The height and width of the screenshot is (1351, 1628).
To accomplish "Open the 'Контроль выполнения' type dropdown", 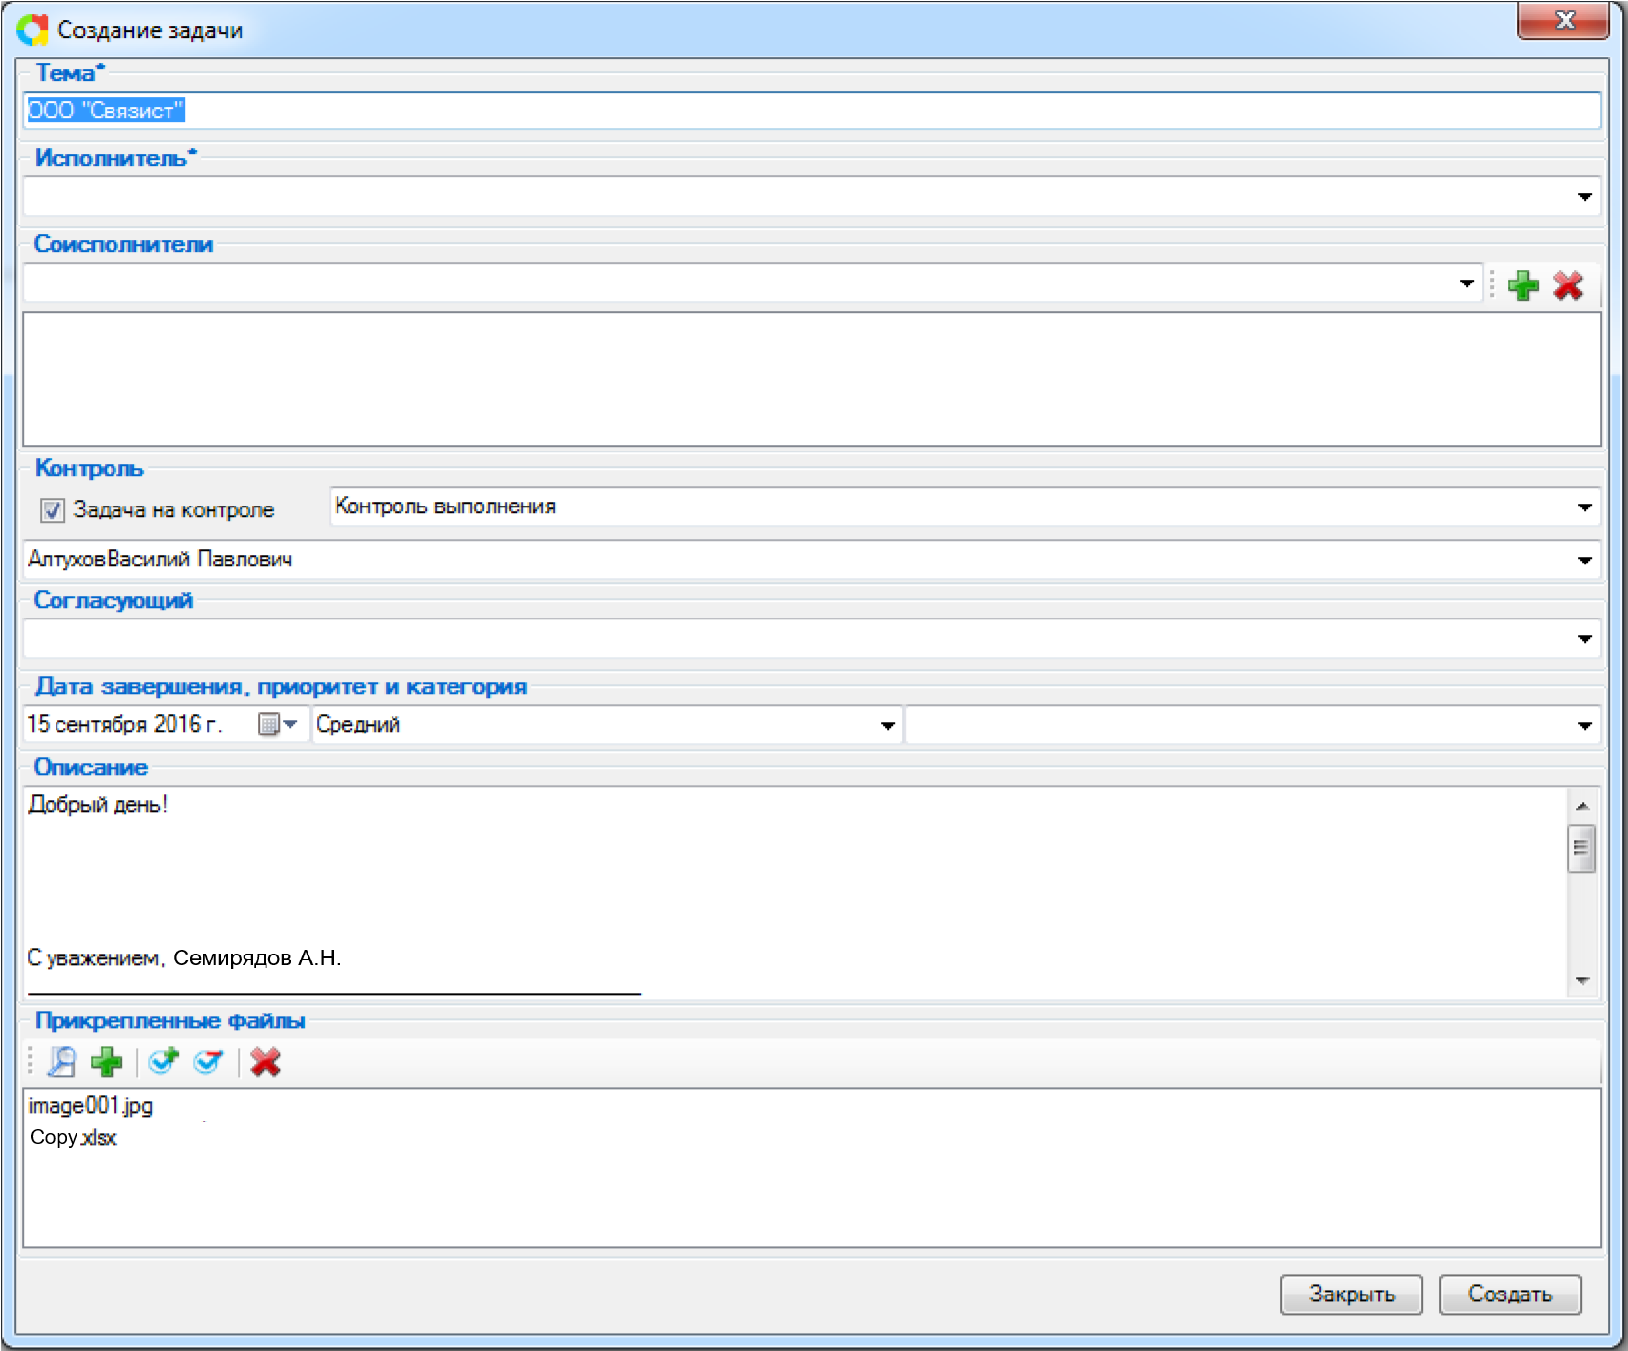I will [1584, 508].
